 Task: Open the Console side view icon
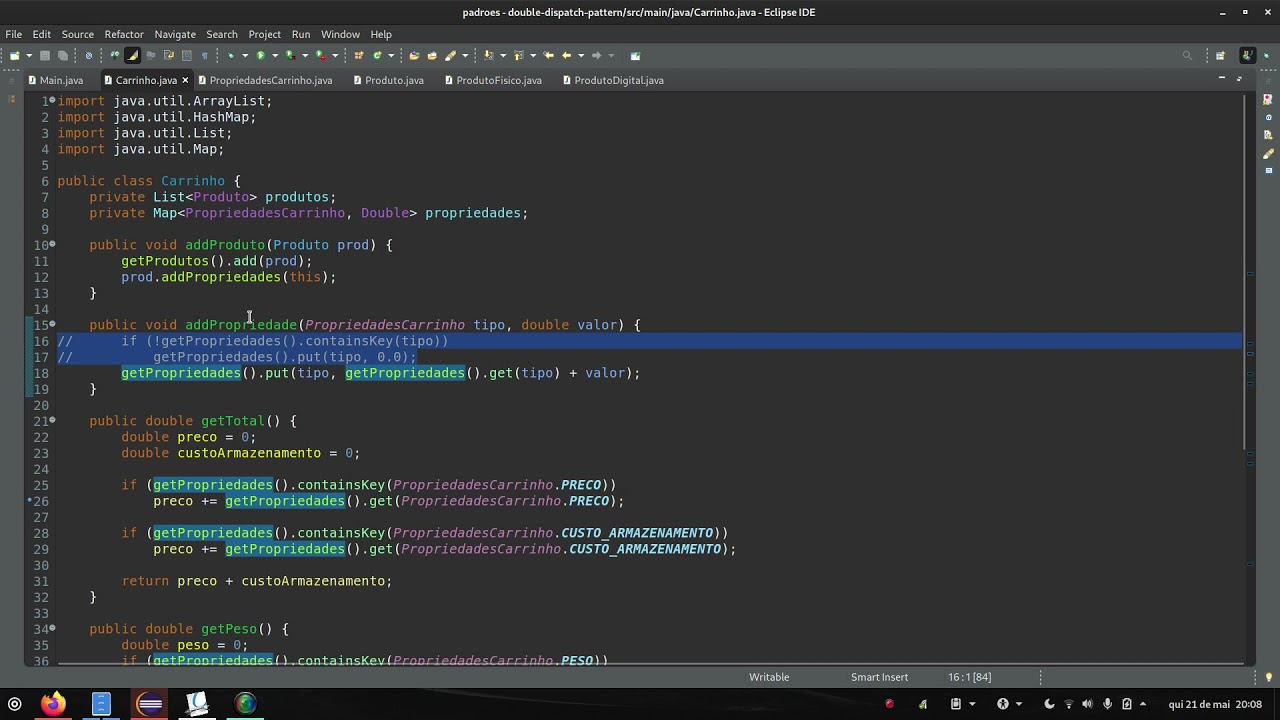1268,170
